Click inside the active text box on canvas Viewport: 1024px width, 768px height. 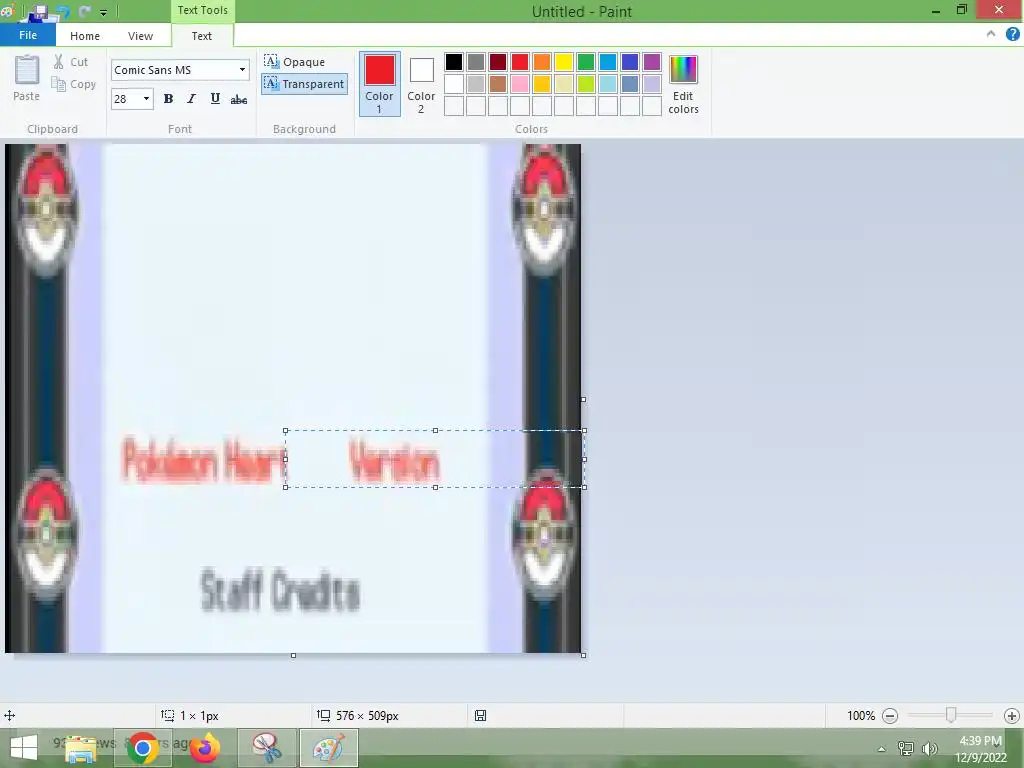[435, 458]
